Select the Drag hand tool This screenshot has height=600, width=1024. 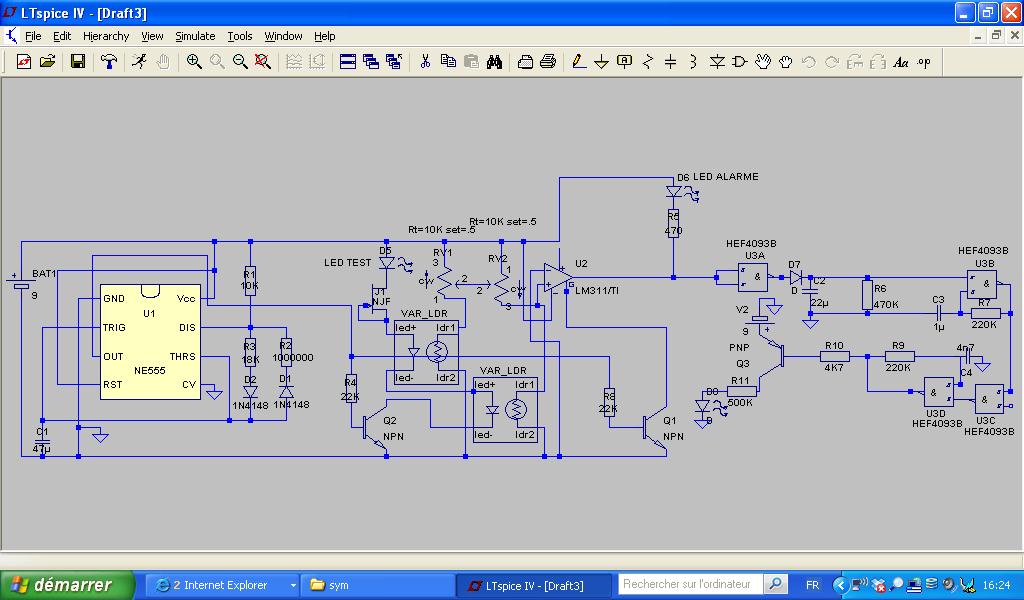[786, 61]
